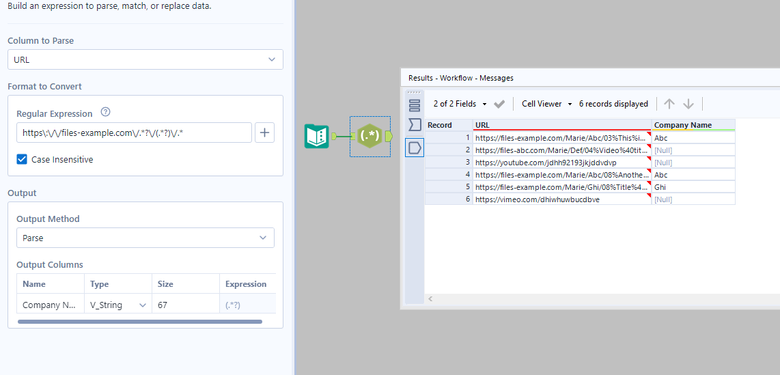780x375 pixels.
Task: Select the results output anchor icon
Action: 414,147
